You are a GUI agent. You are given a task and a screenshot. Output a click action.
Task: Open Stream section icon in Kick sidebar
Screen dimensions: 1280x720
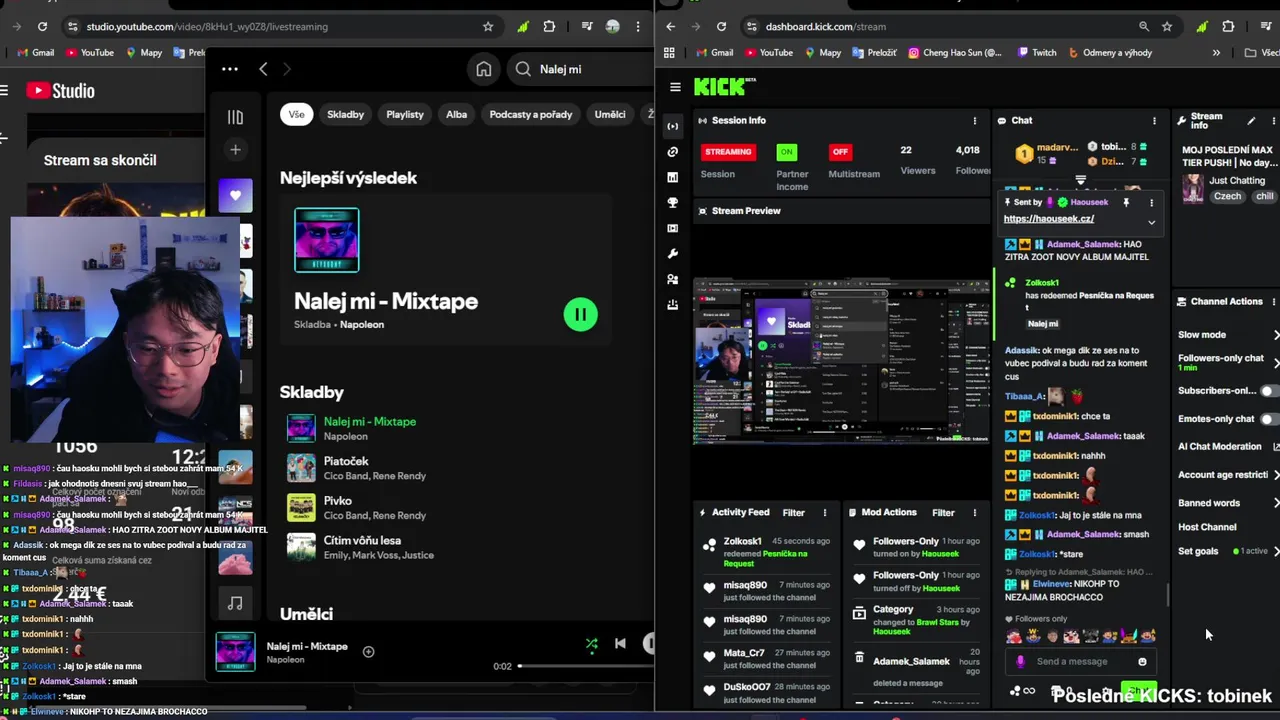673,126
